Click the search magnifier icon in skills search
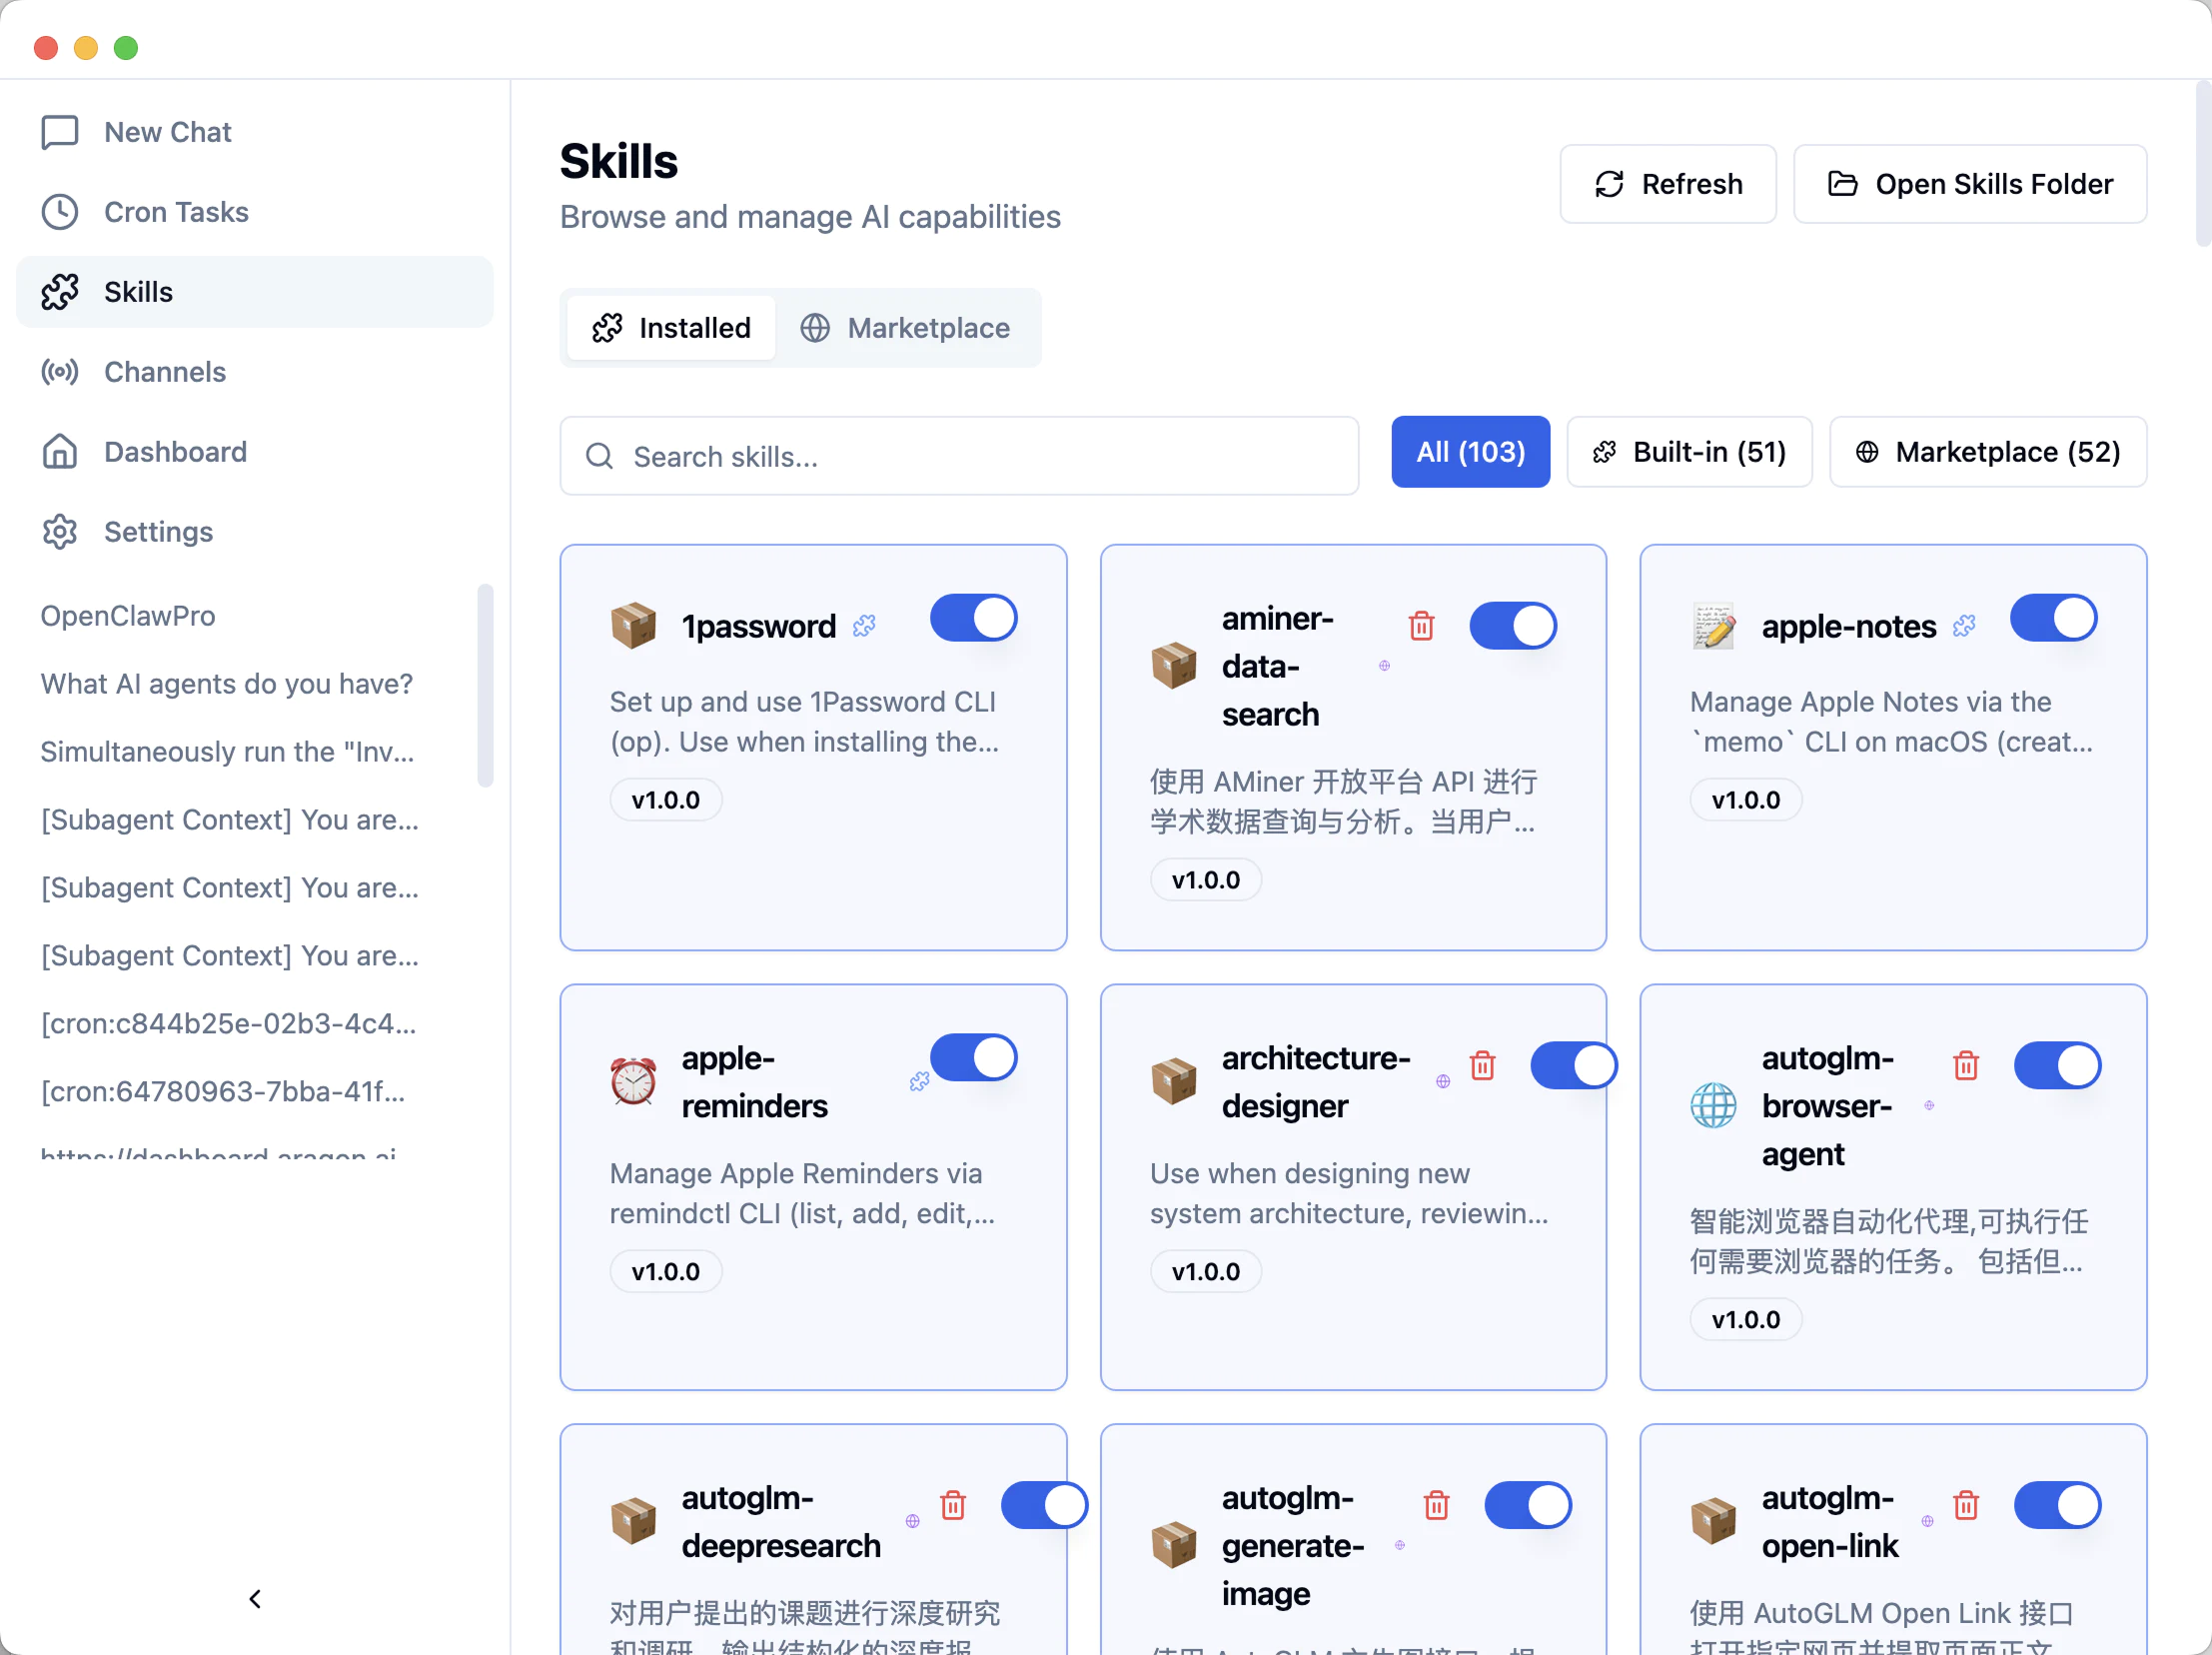 click(600, 456)
